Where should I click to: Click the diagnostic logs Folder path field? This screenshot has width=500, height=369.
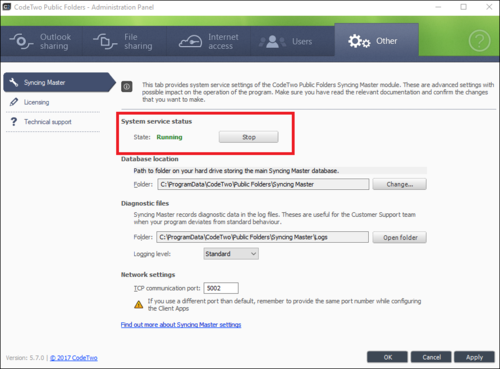(x=263, y=237)
